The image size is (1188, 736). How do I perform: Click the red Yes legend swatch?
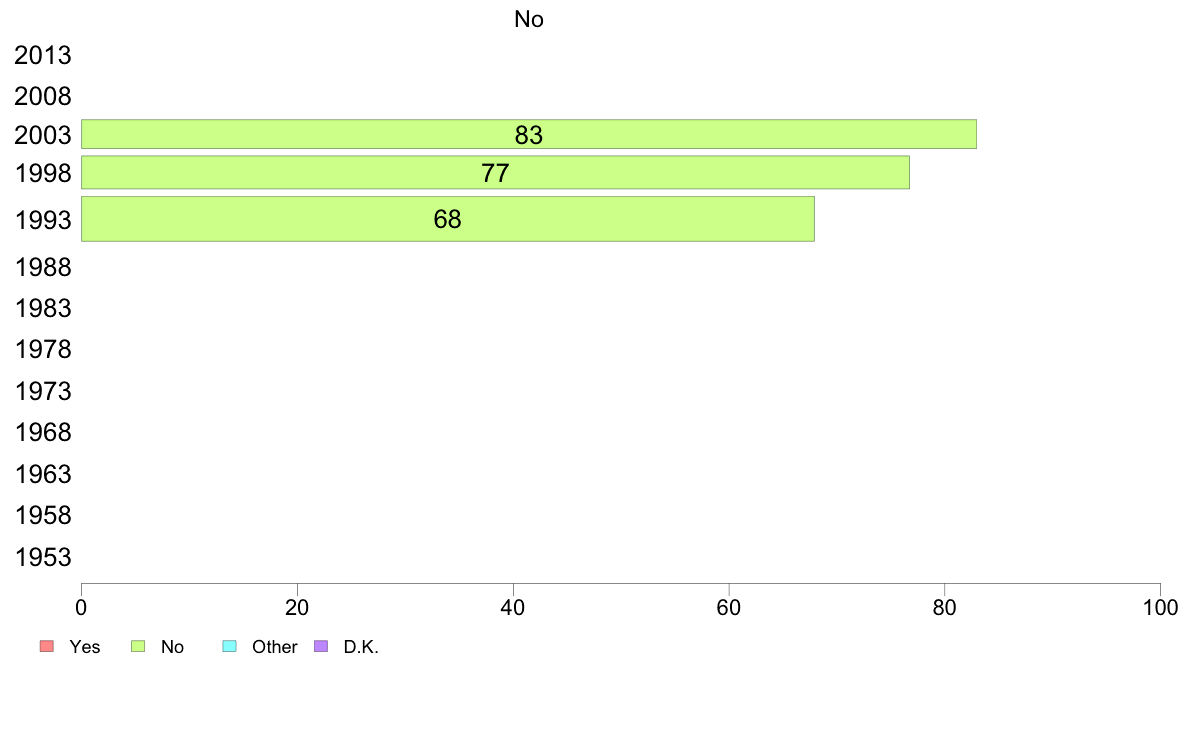(47, 646)
